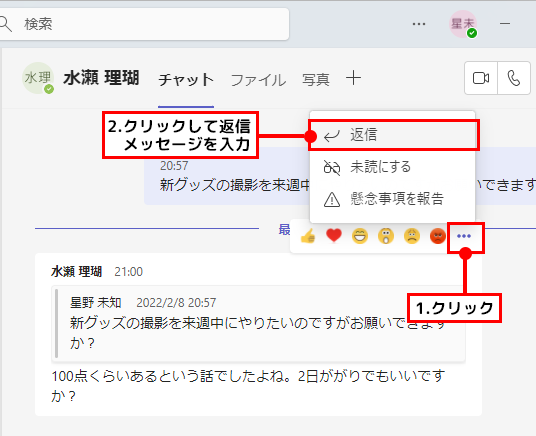Click the 検索 search field
Screen dimensions: 536x436
coord(144,24)
